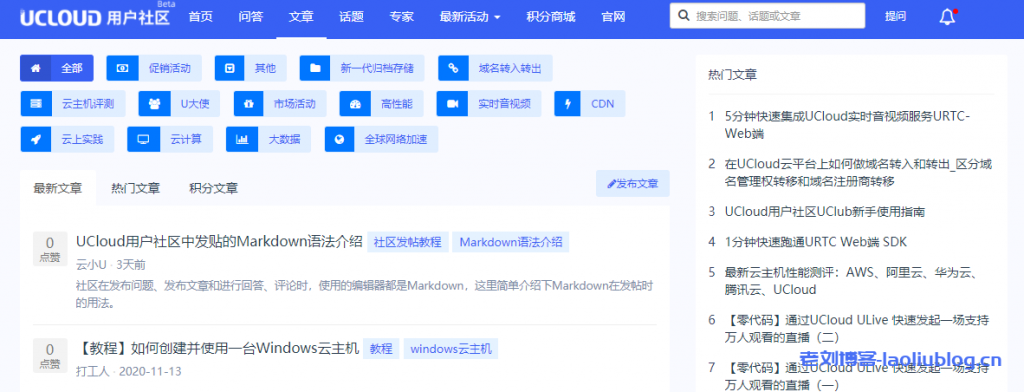Screen dimensions: 1024x392
Task: Open hot article 在UCloud云平台上如何做域名转入和转出
Action: coord(859,172)
